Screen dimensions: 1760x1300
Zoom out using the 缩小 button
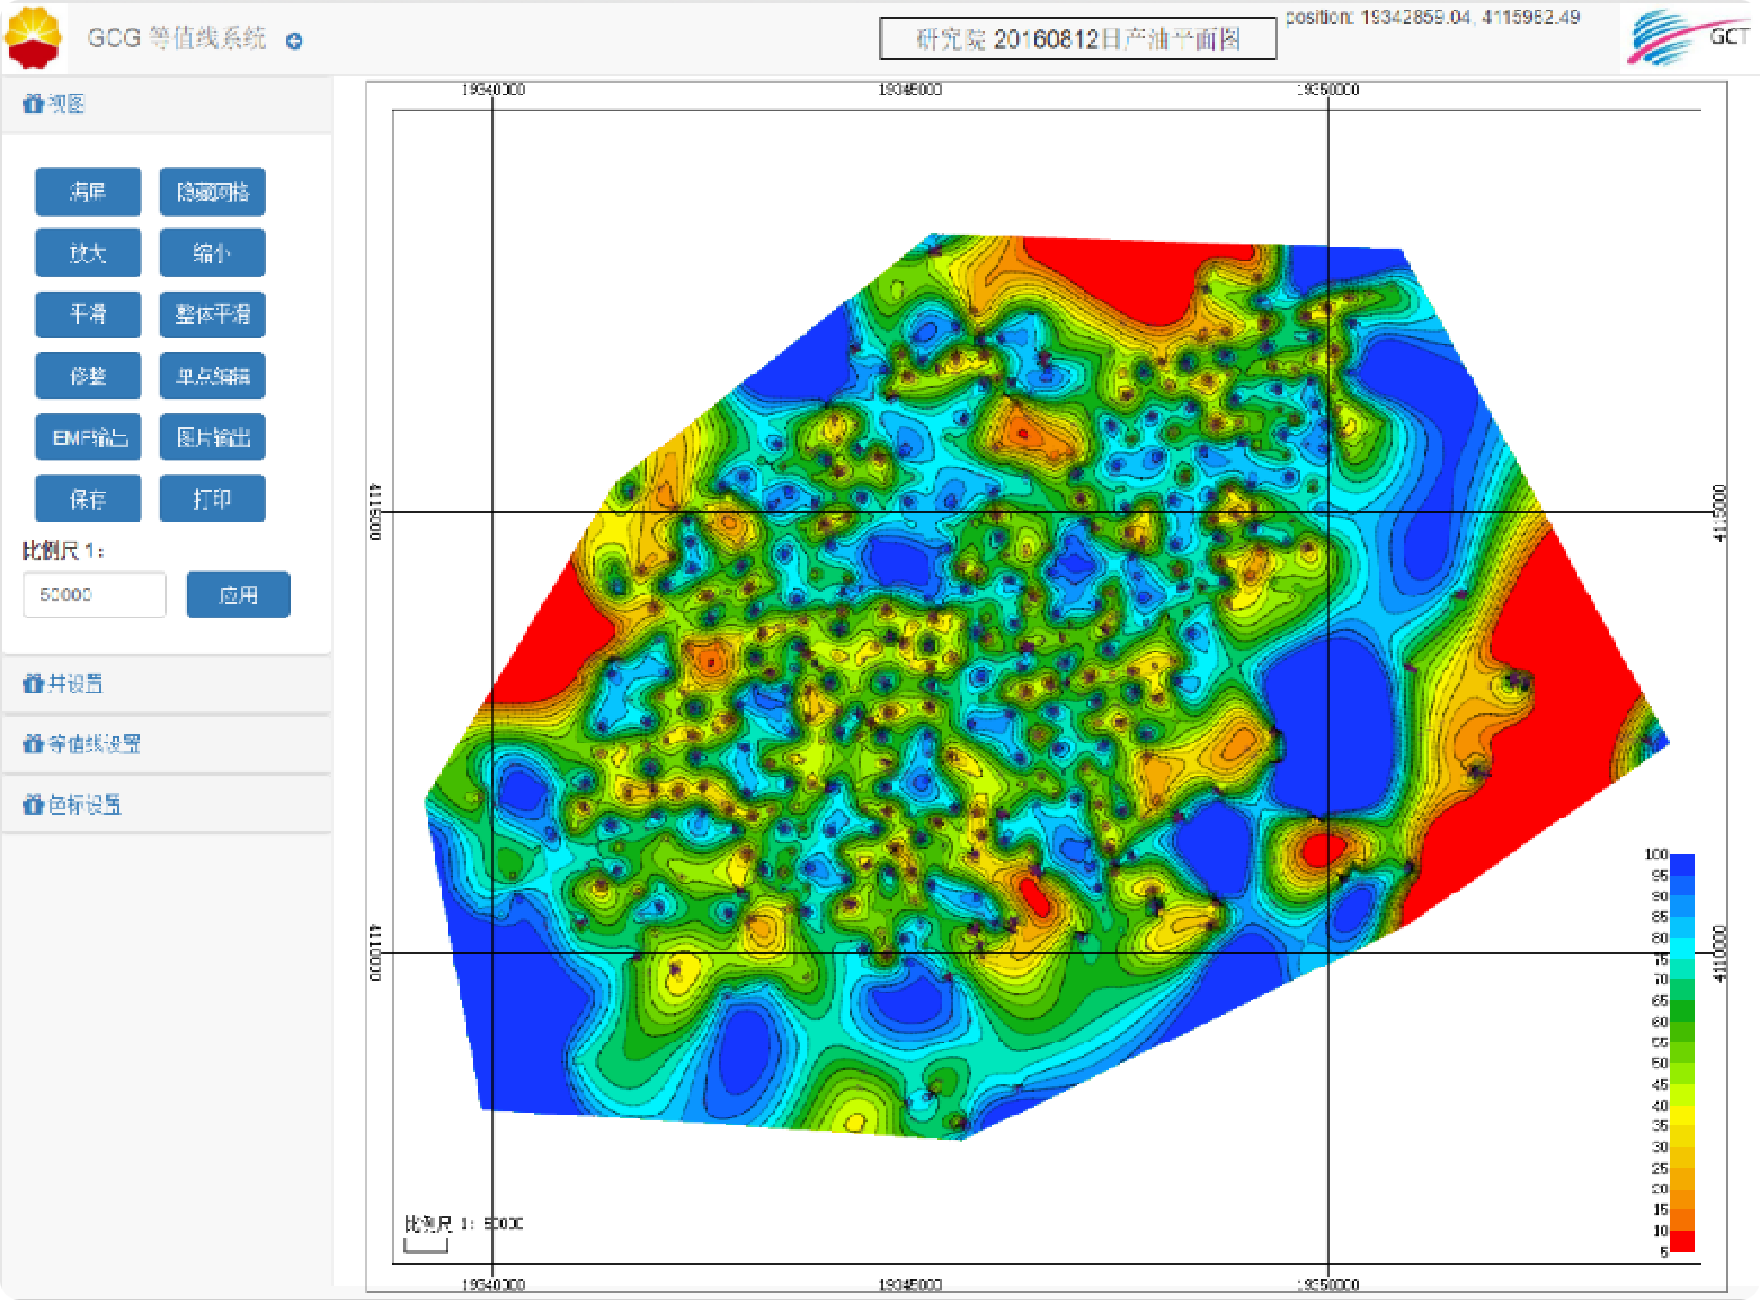212,253
